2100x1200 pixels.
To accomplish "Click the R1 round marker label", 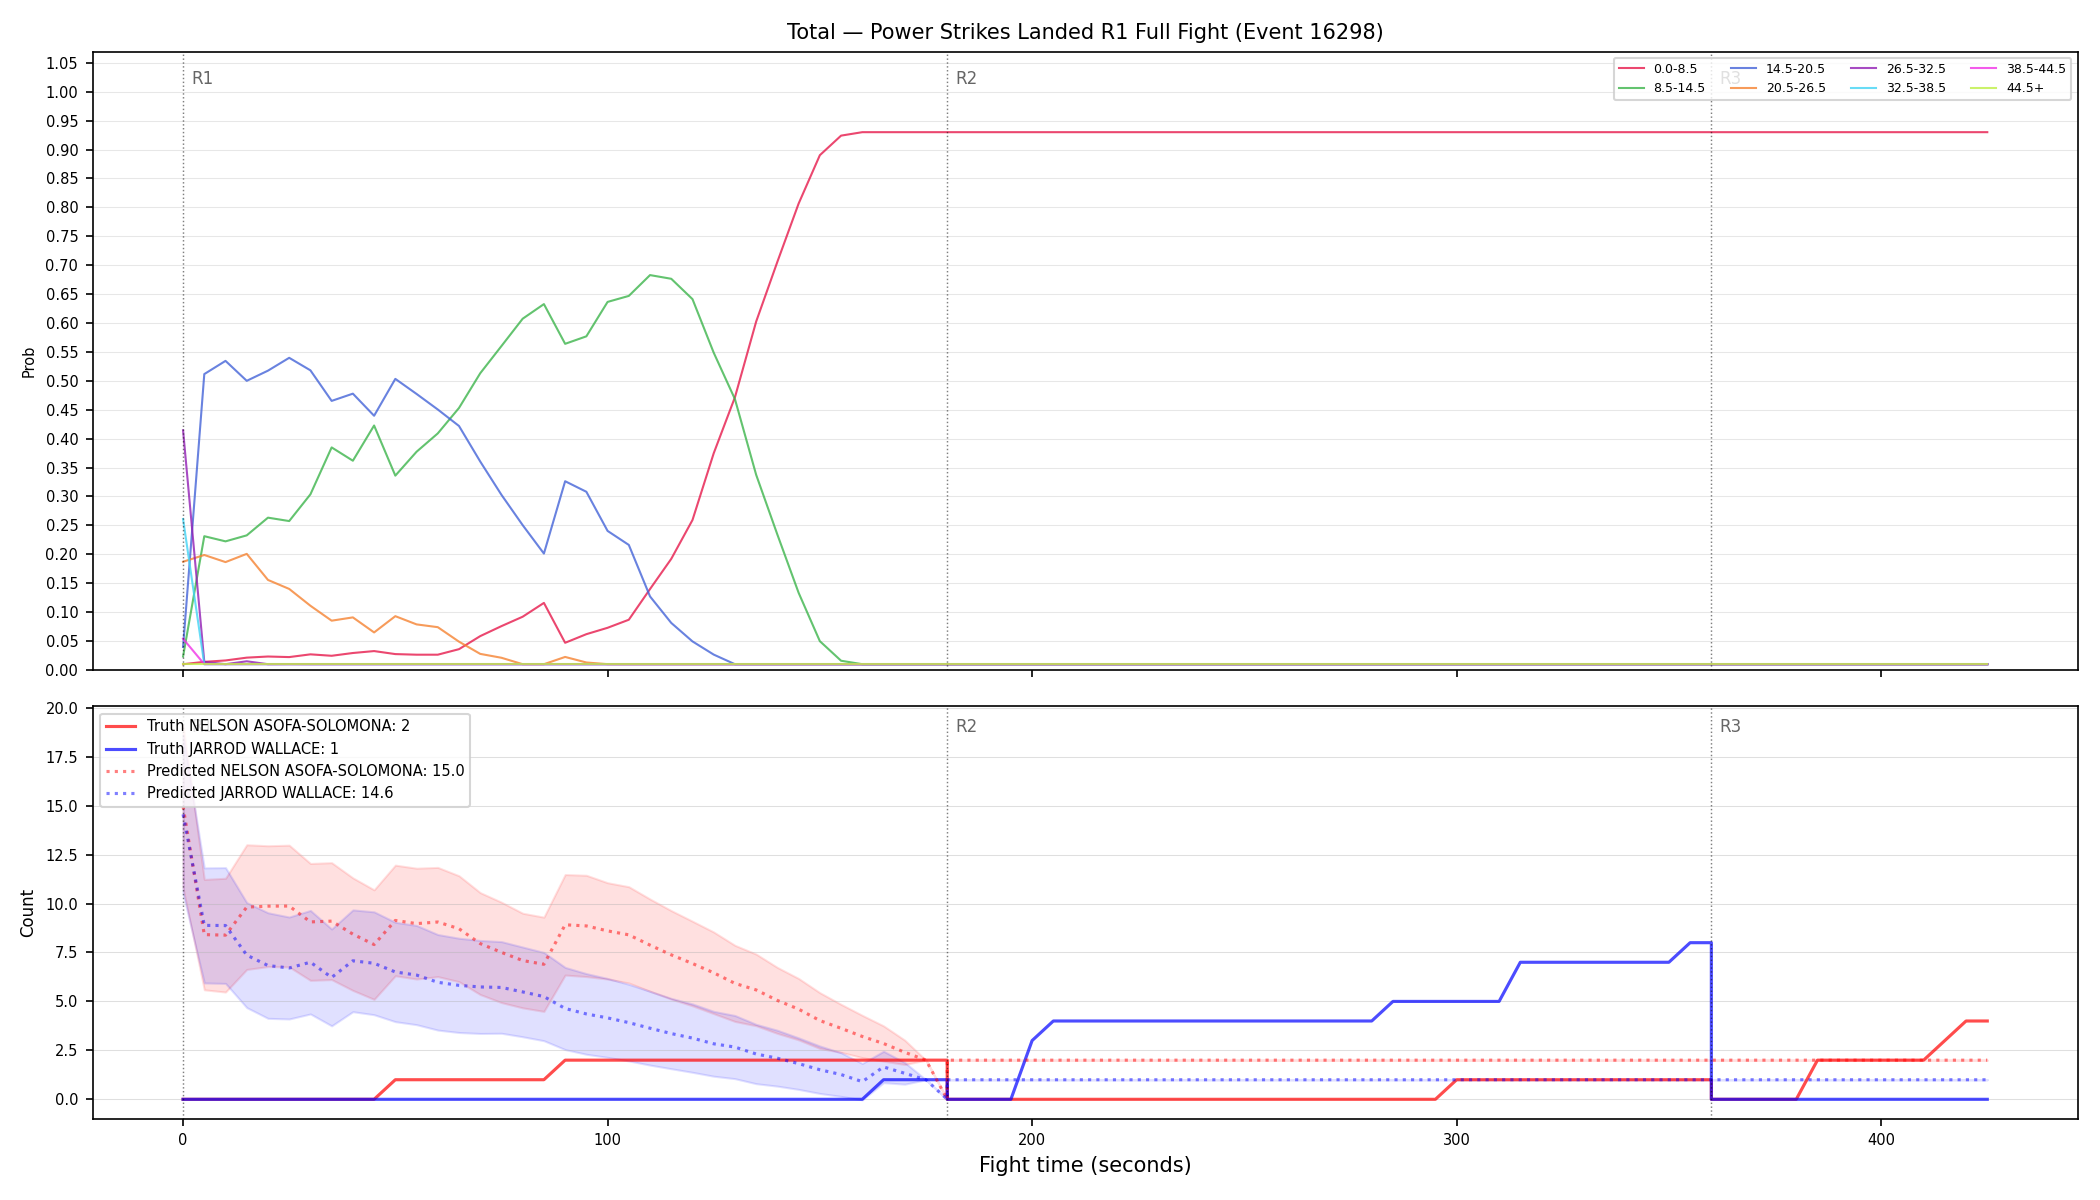I will coord(202,78).
